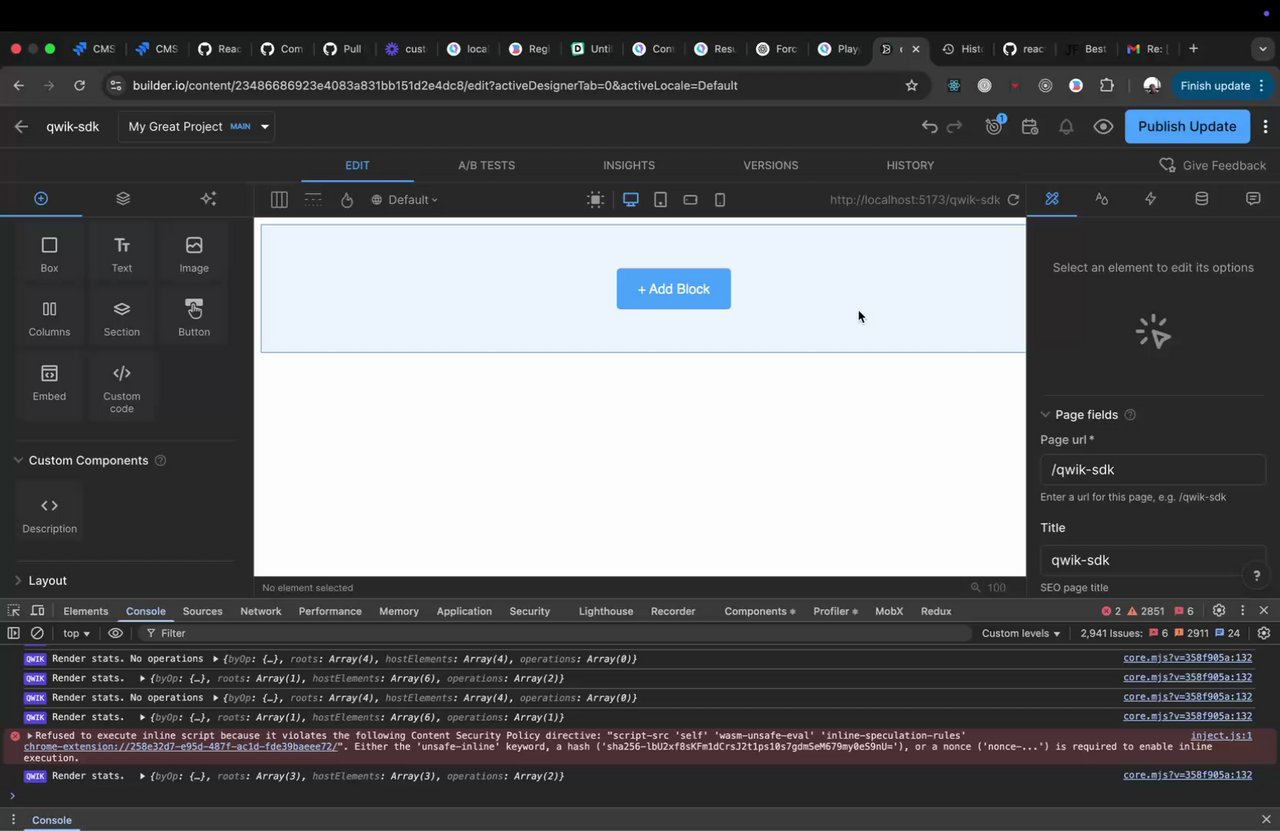
Task: Open the schedule calendar icon
Action: [1030, 127]
